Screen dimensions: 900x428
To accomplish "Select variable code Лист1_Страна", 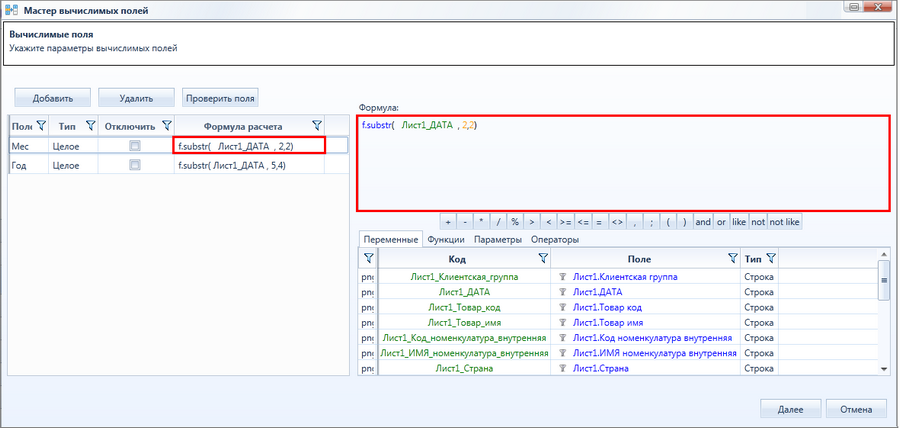I will pyautogui.click(x=463, y=368).
